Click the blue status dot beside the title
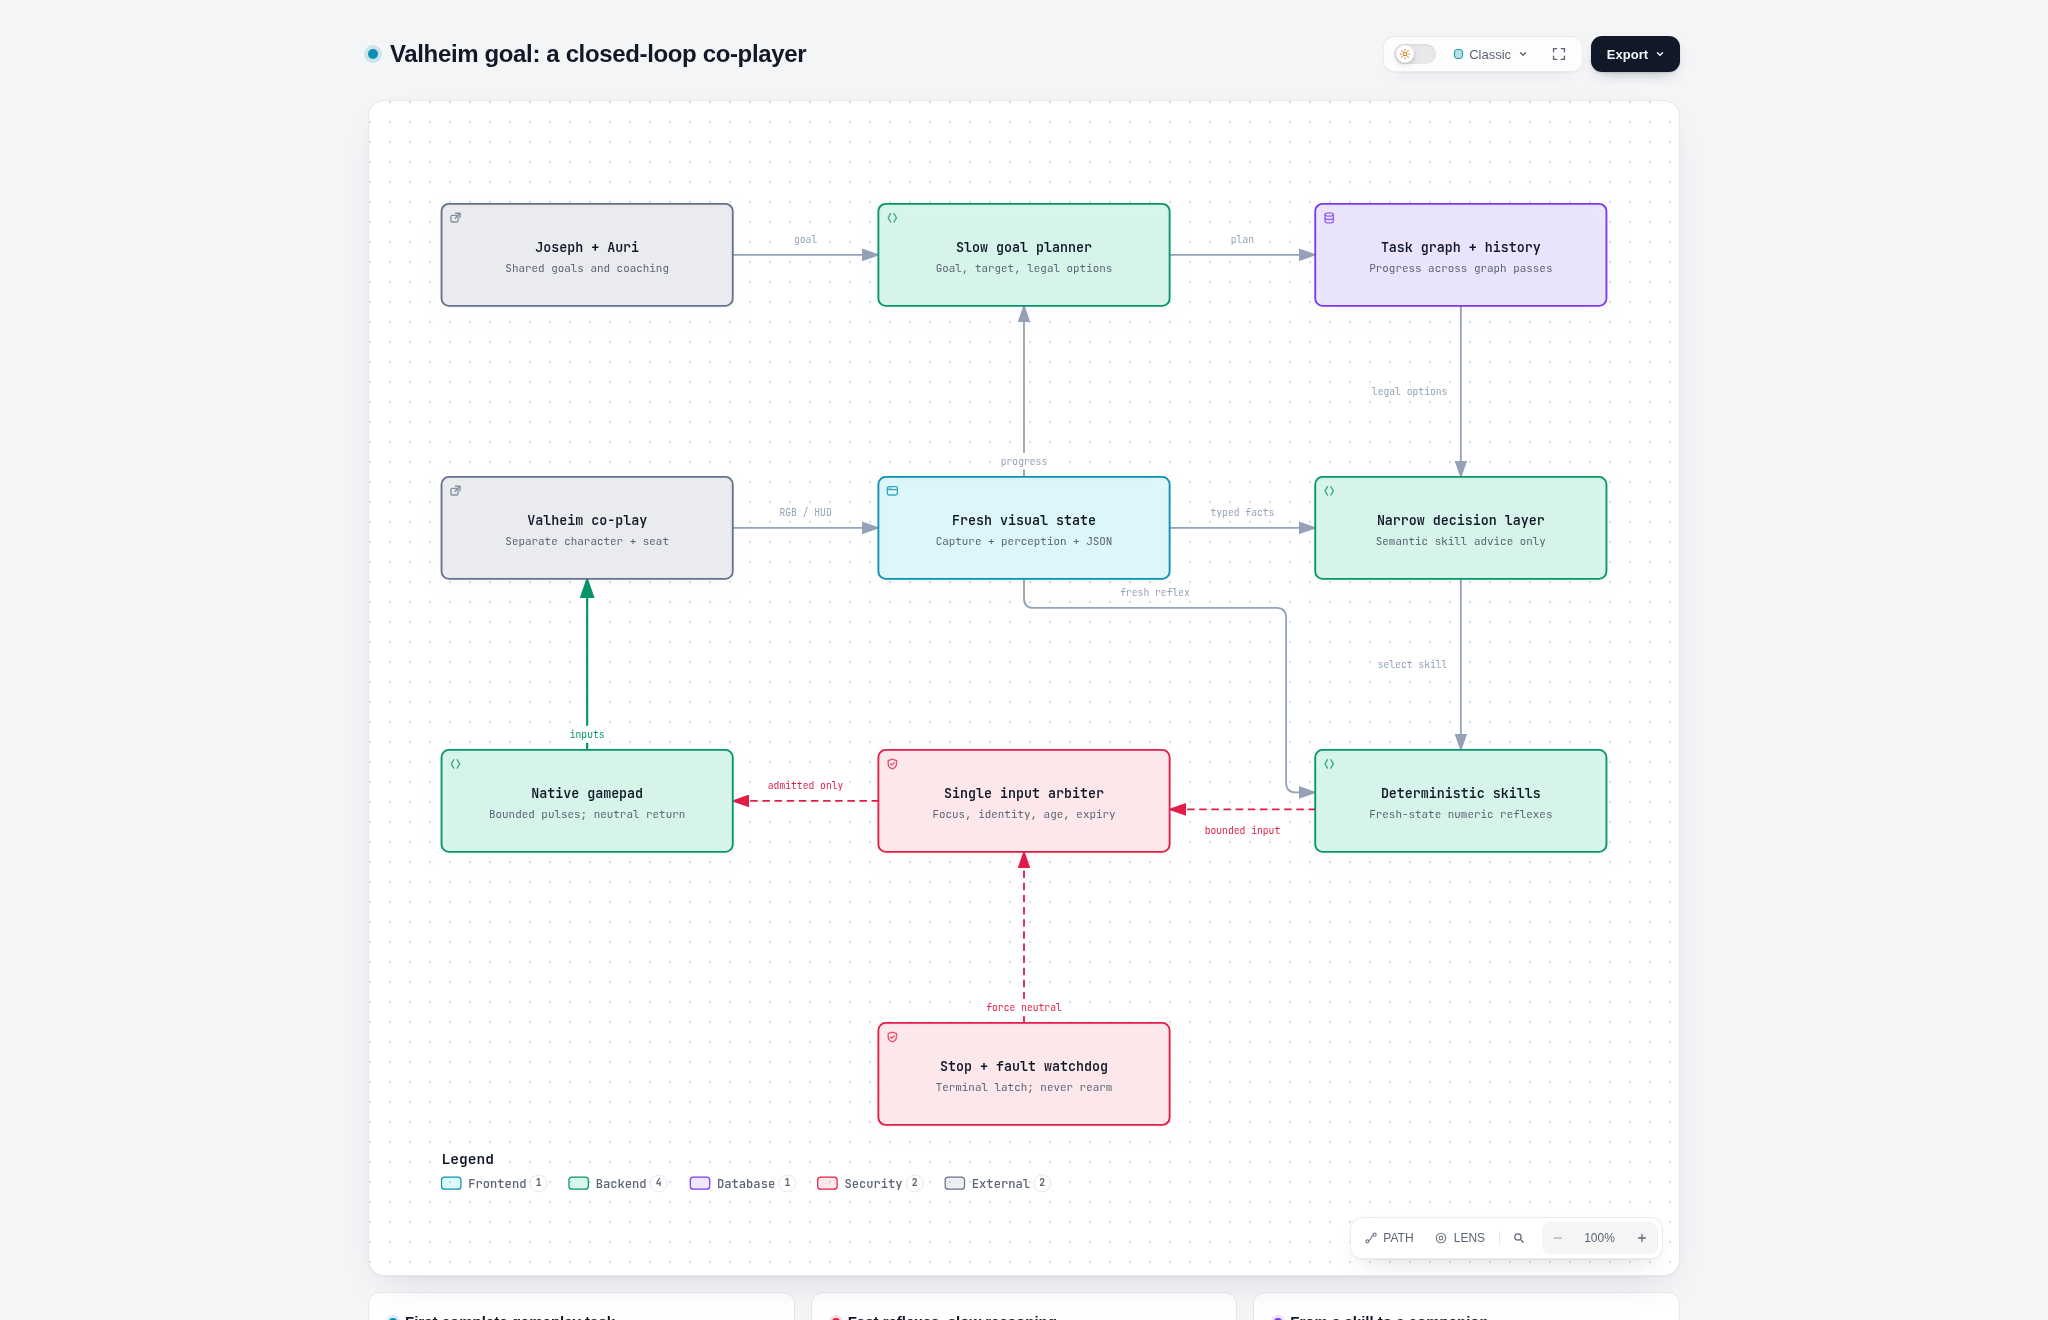 pyautogui.click(x=373, y=54)
